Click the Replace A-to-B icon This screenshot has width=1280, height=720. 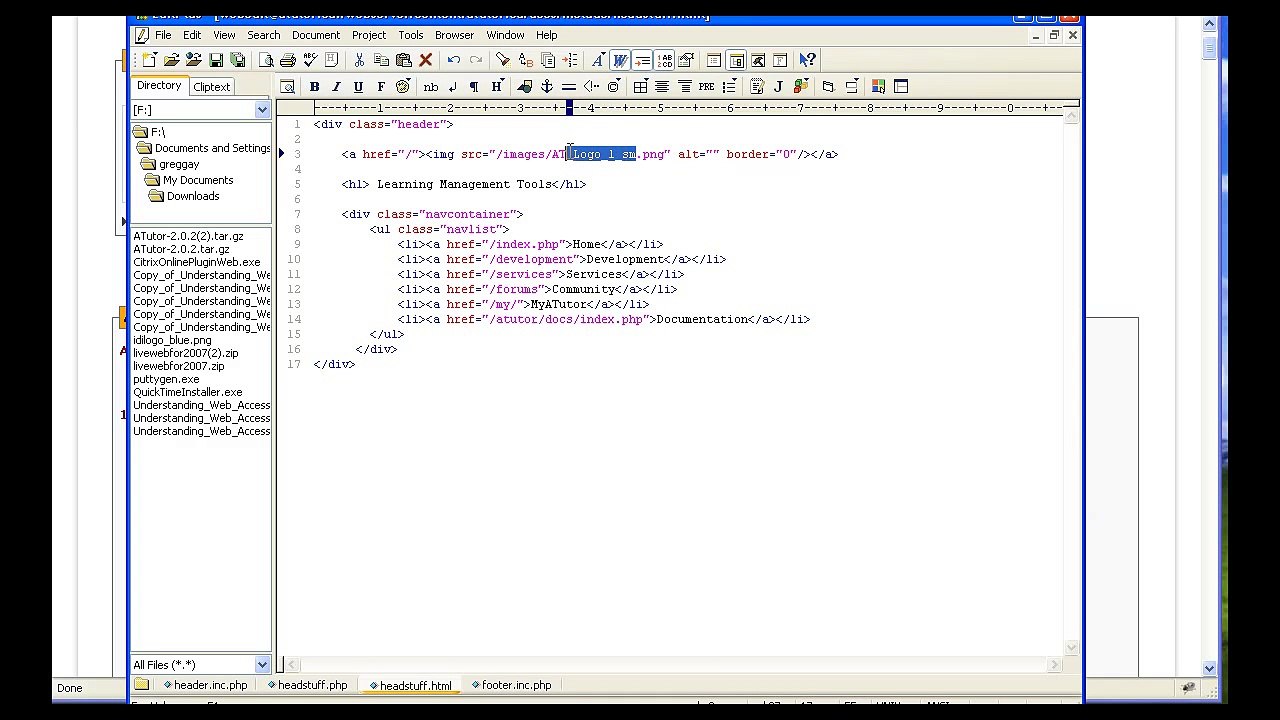point(525,60)
